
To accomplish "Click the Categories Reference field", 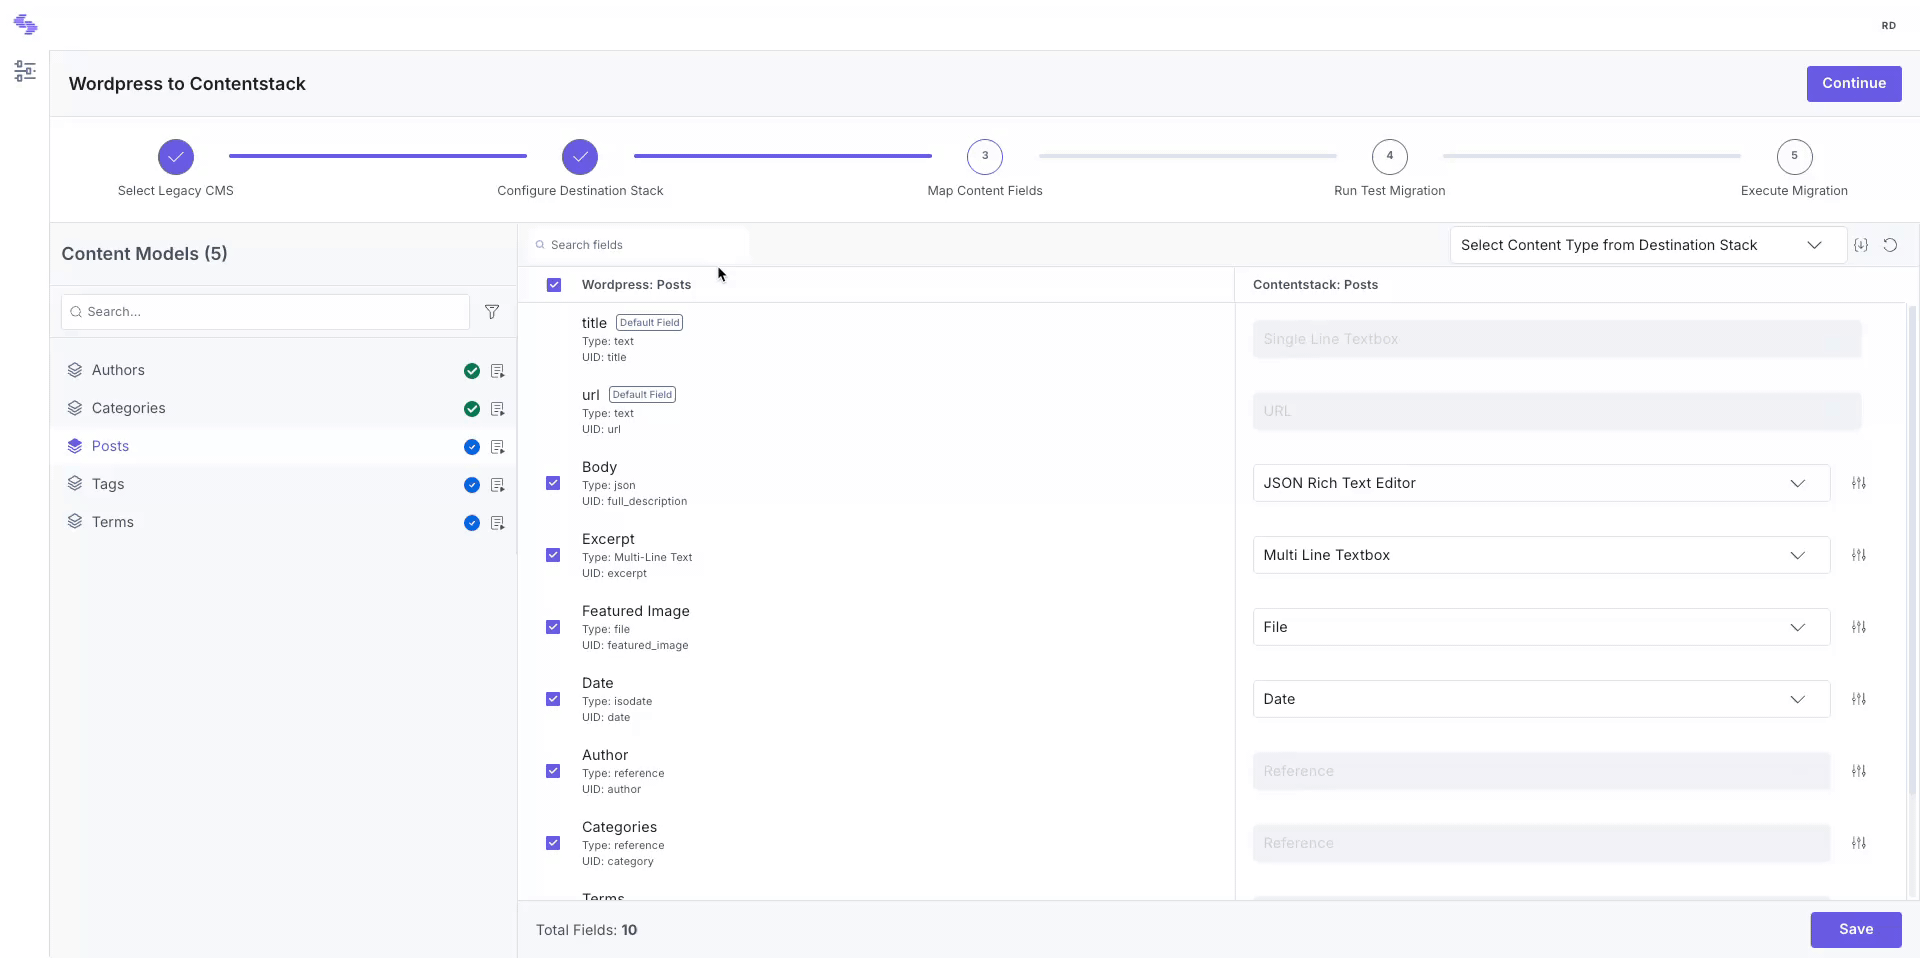I will (1541, 843).
